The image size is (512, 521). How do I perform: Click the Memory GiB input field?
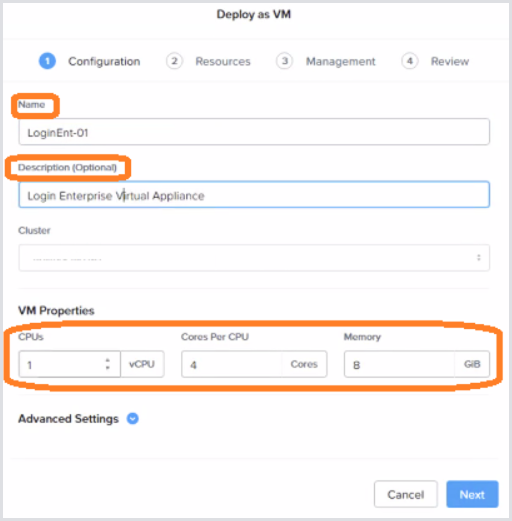click(399, 364)
